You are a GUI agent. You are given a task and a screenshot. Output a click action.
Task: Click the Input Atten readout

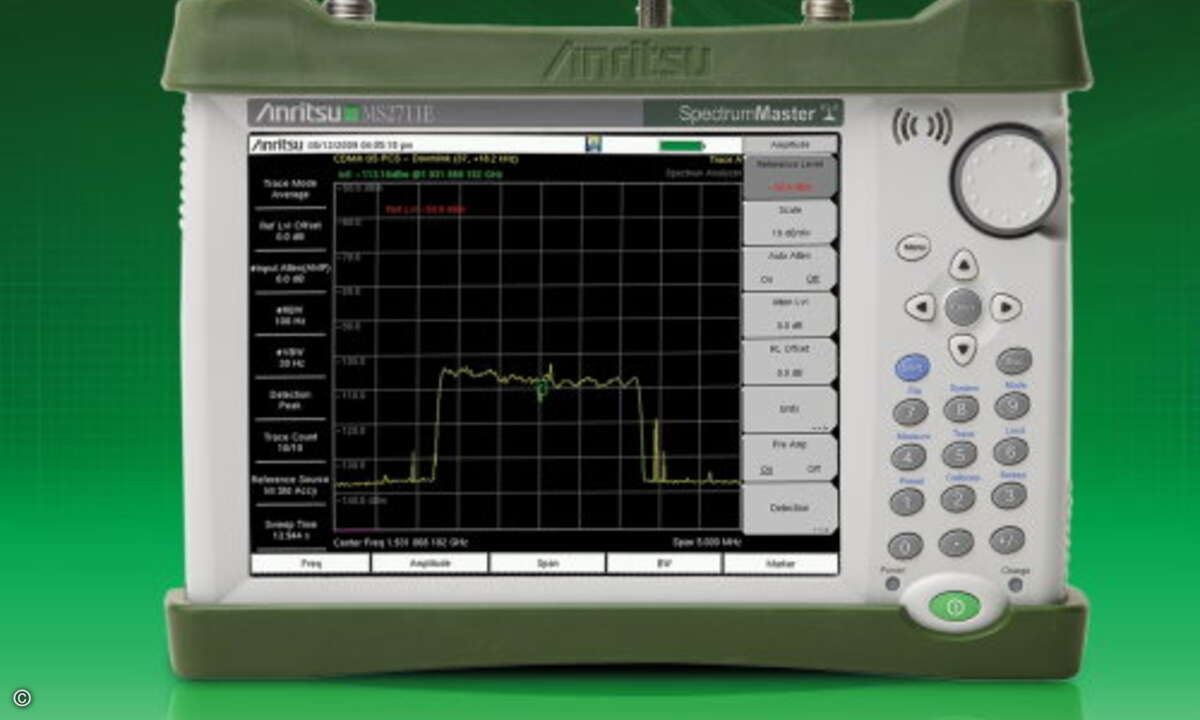[289, 274]
